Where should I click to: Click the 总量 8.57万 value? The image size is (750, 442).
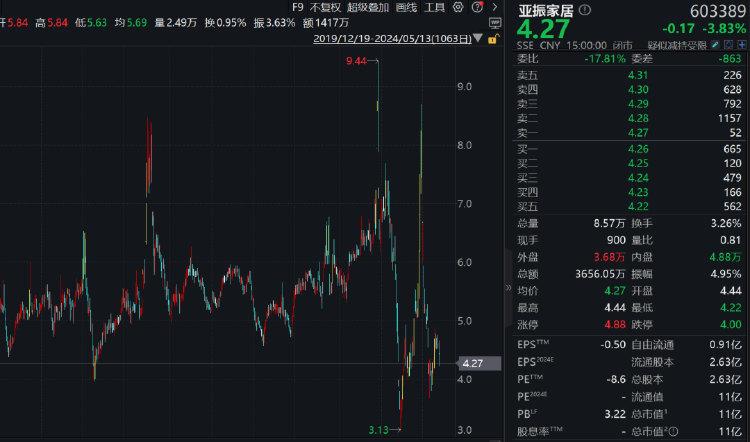click(x=609, y=223)
